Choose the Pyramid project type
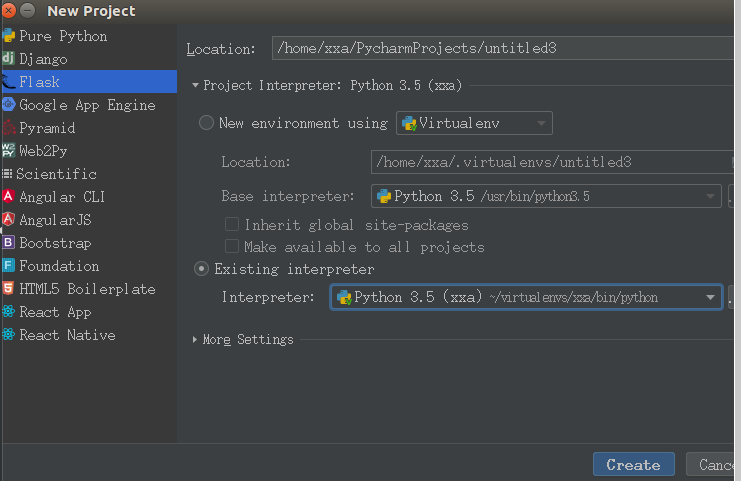The width and height of the screenshot is (741, 481). (x=89, y=128)
